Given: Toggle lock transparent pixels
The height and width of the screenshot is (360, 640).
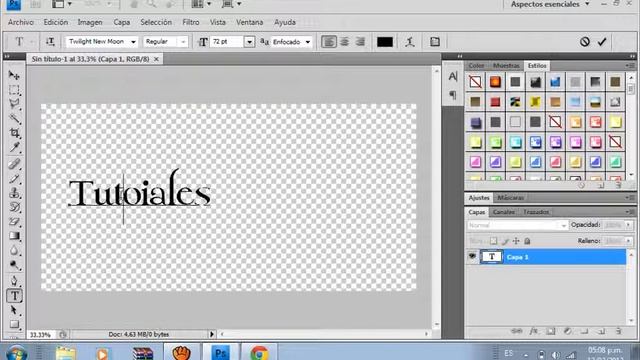Looking at the screenshot, I should coord(493,241).
